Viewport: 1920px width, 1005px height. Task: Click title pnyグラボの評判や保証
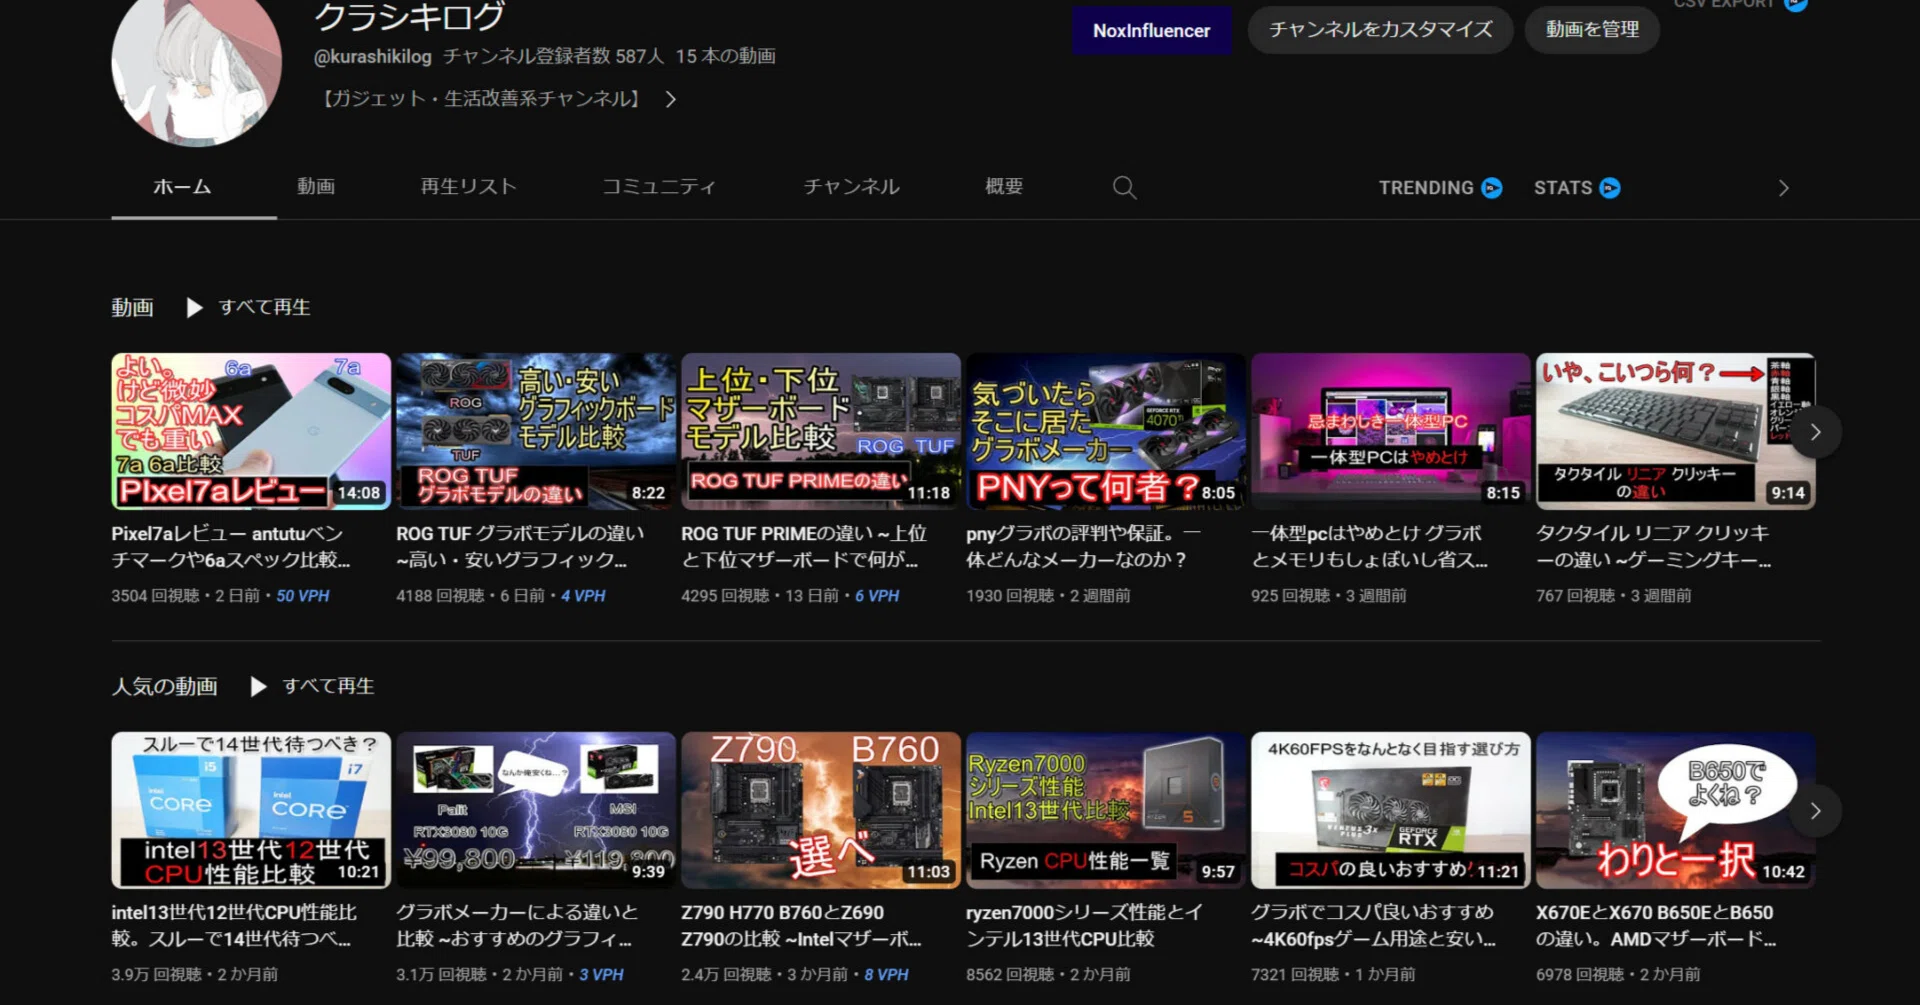click(x=1083, y=547)
